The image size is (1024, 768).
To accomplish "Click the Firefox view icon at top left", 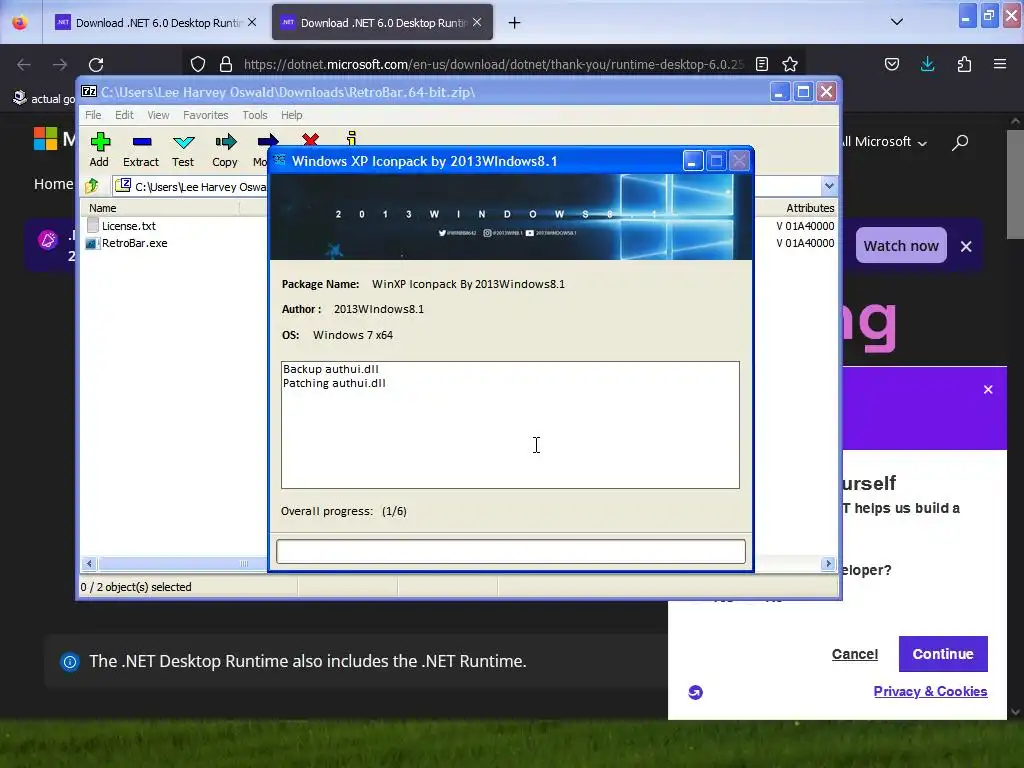I will (x=20, y=22).
